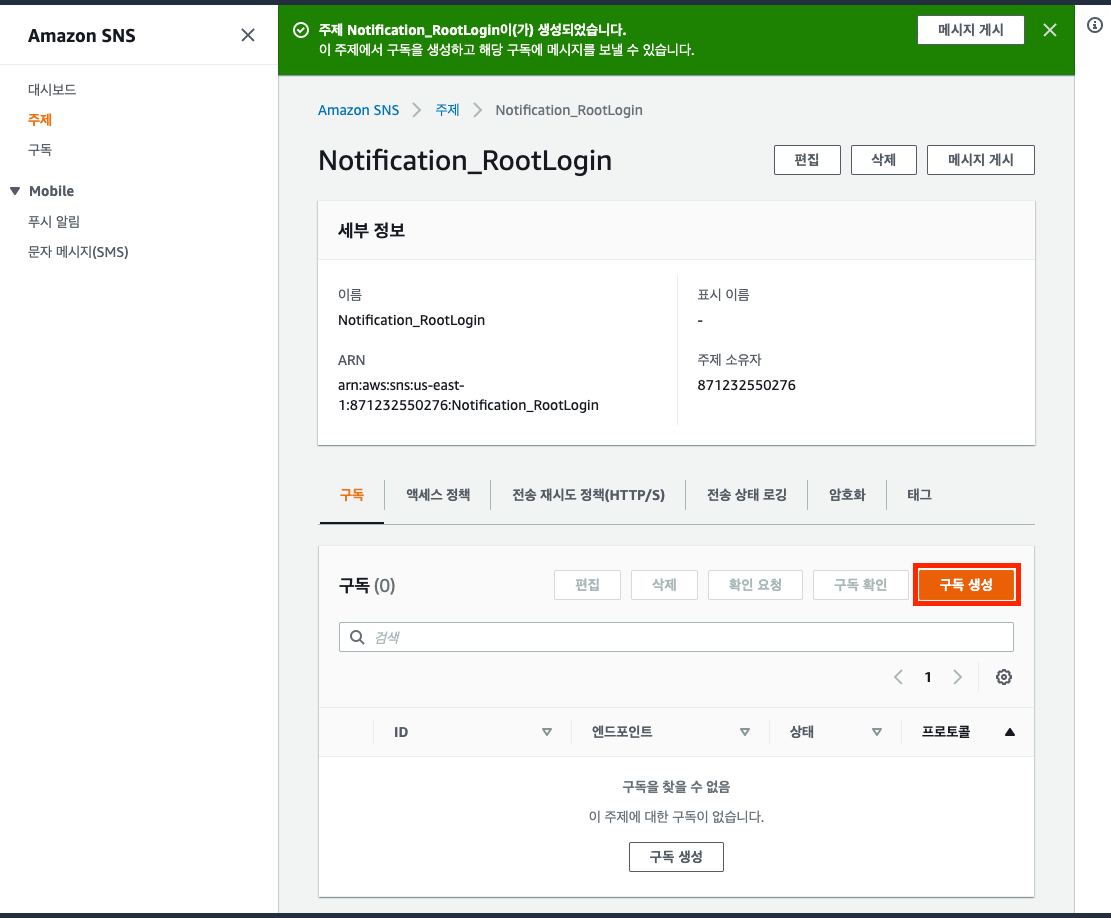Click 주제 breadcrumb link
Screen dimensions: 1111x918
(447, 110)
